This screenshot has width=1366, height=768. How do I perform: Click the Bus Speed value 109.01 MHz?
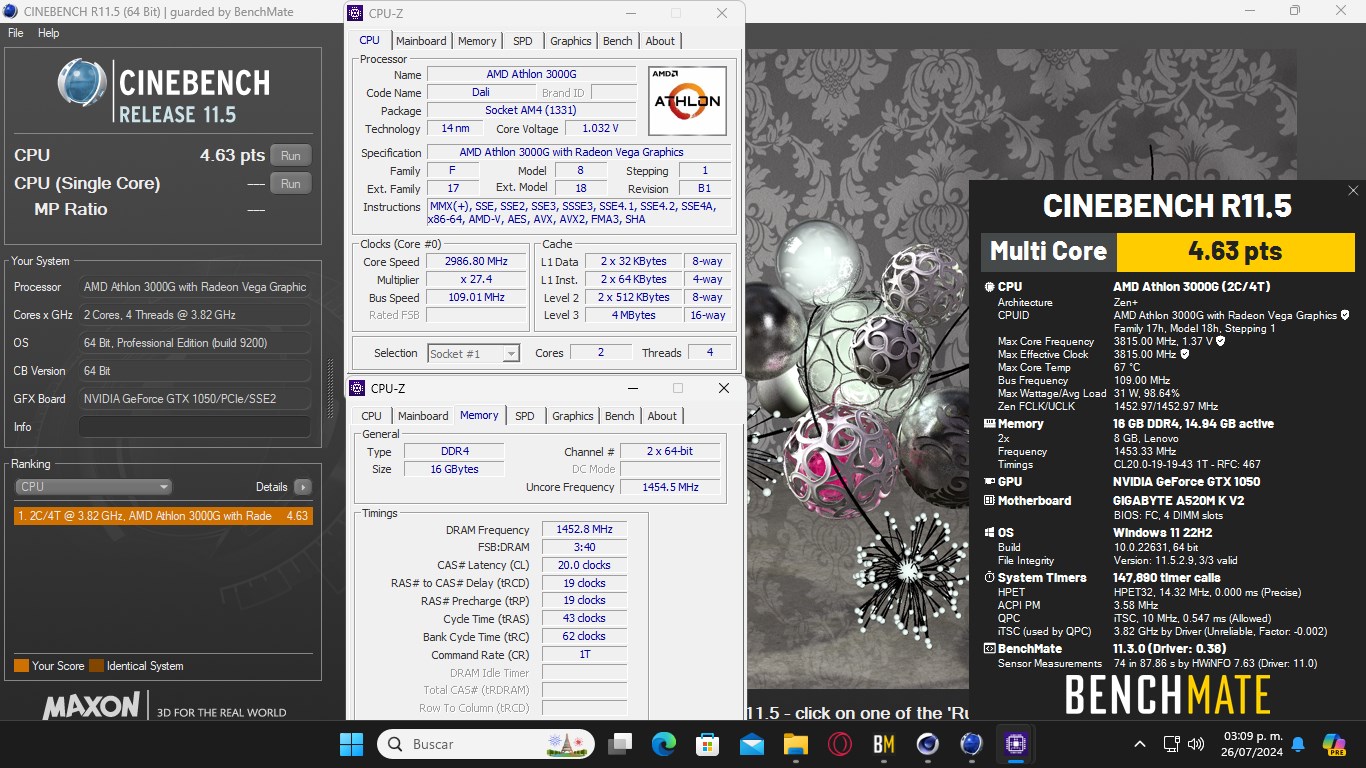477,298
